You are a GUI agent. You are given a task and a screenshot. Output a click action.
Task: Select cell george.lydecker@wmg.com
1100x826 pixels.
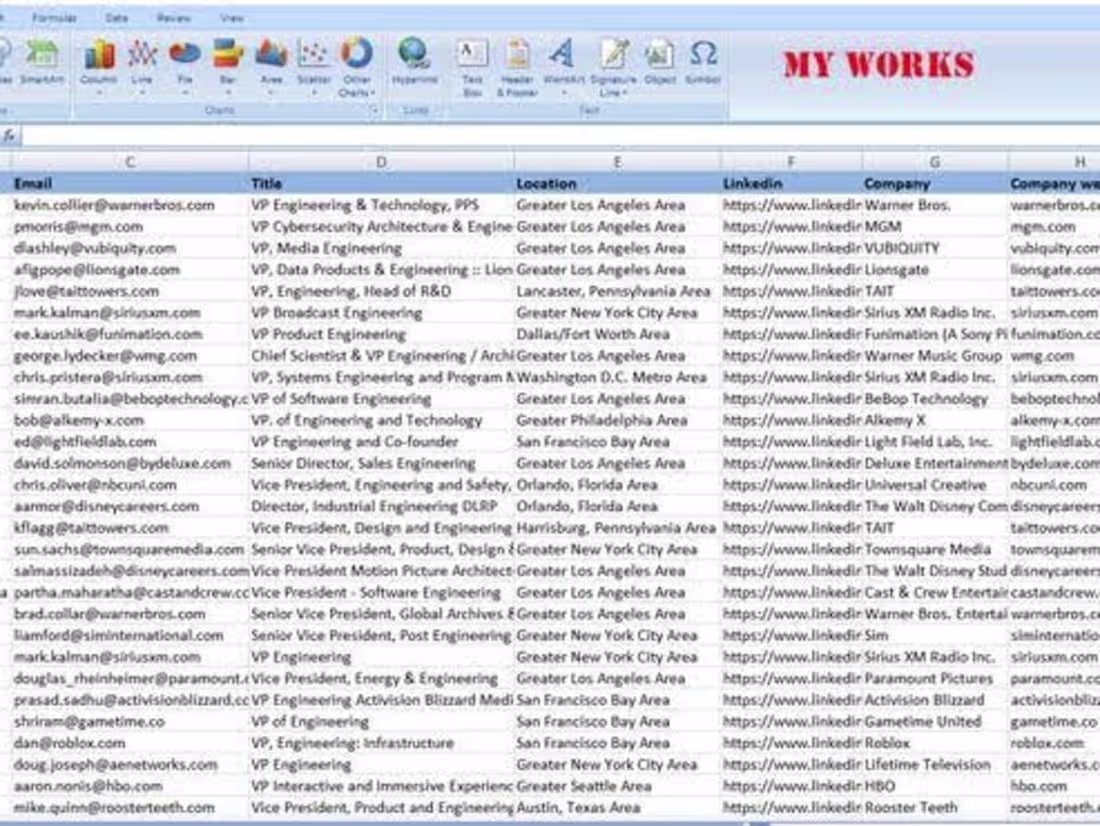click(x=130, y=356)
